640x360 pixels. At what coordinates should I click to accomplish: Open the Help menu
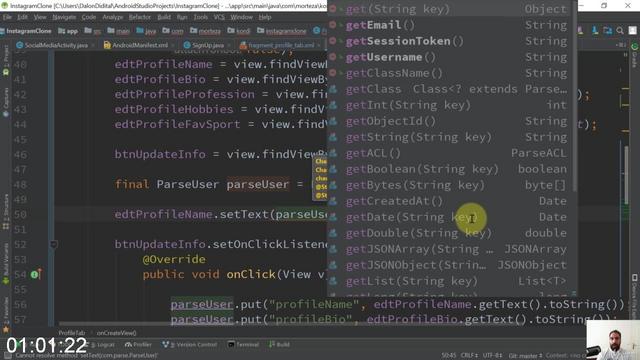pyautogui.click(x=265, y=17)
